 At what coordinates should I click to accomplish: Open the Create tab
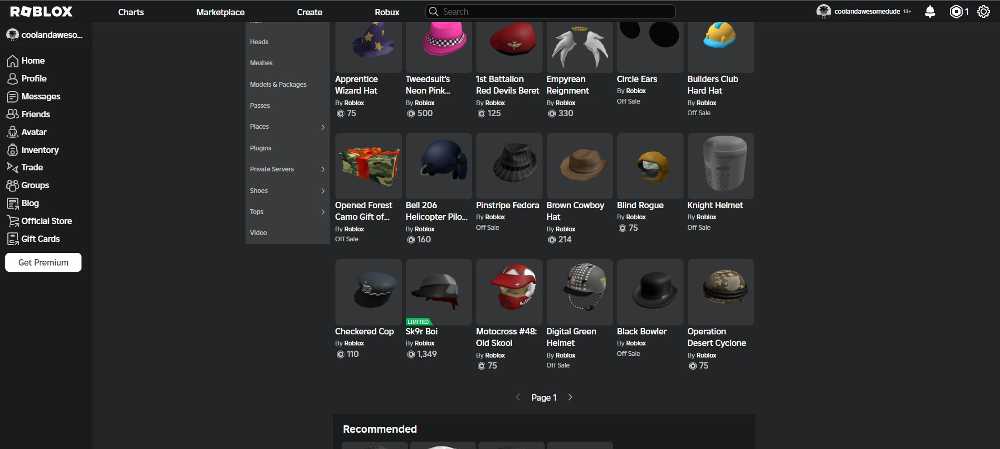click(309, 12)
